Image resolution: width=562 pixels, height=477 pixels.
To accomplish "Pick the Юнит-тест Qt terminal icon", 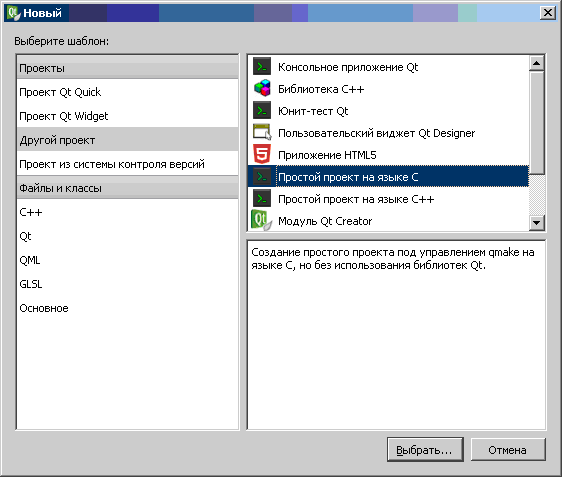I will 262,110.
